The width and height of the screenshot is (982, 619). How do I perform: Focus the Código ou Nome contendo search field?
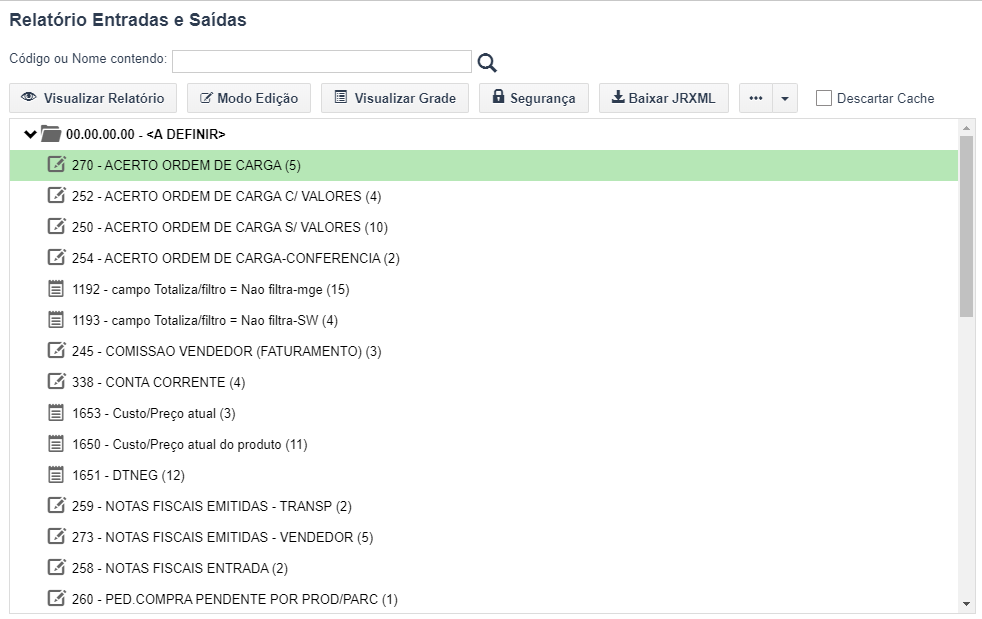[322, 61]
